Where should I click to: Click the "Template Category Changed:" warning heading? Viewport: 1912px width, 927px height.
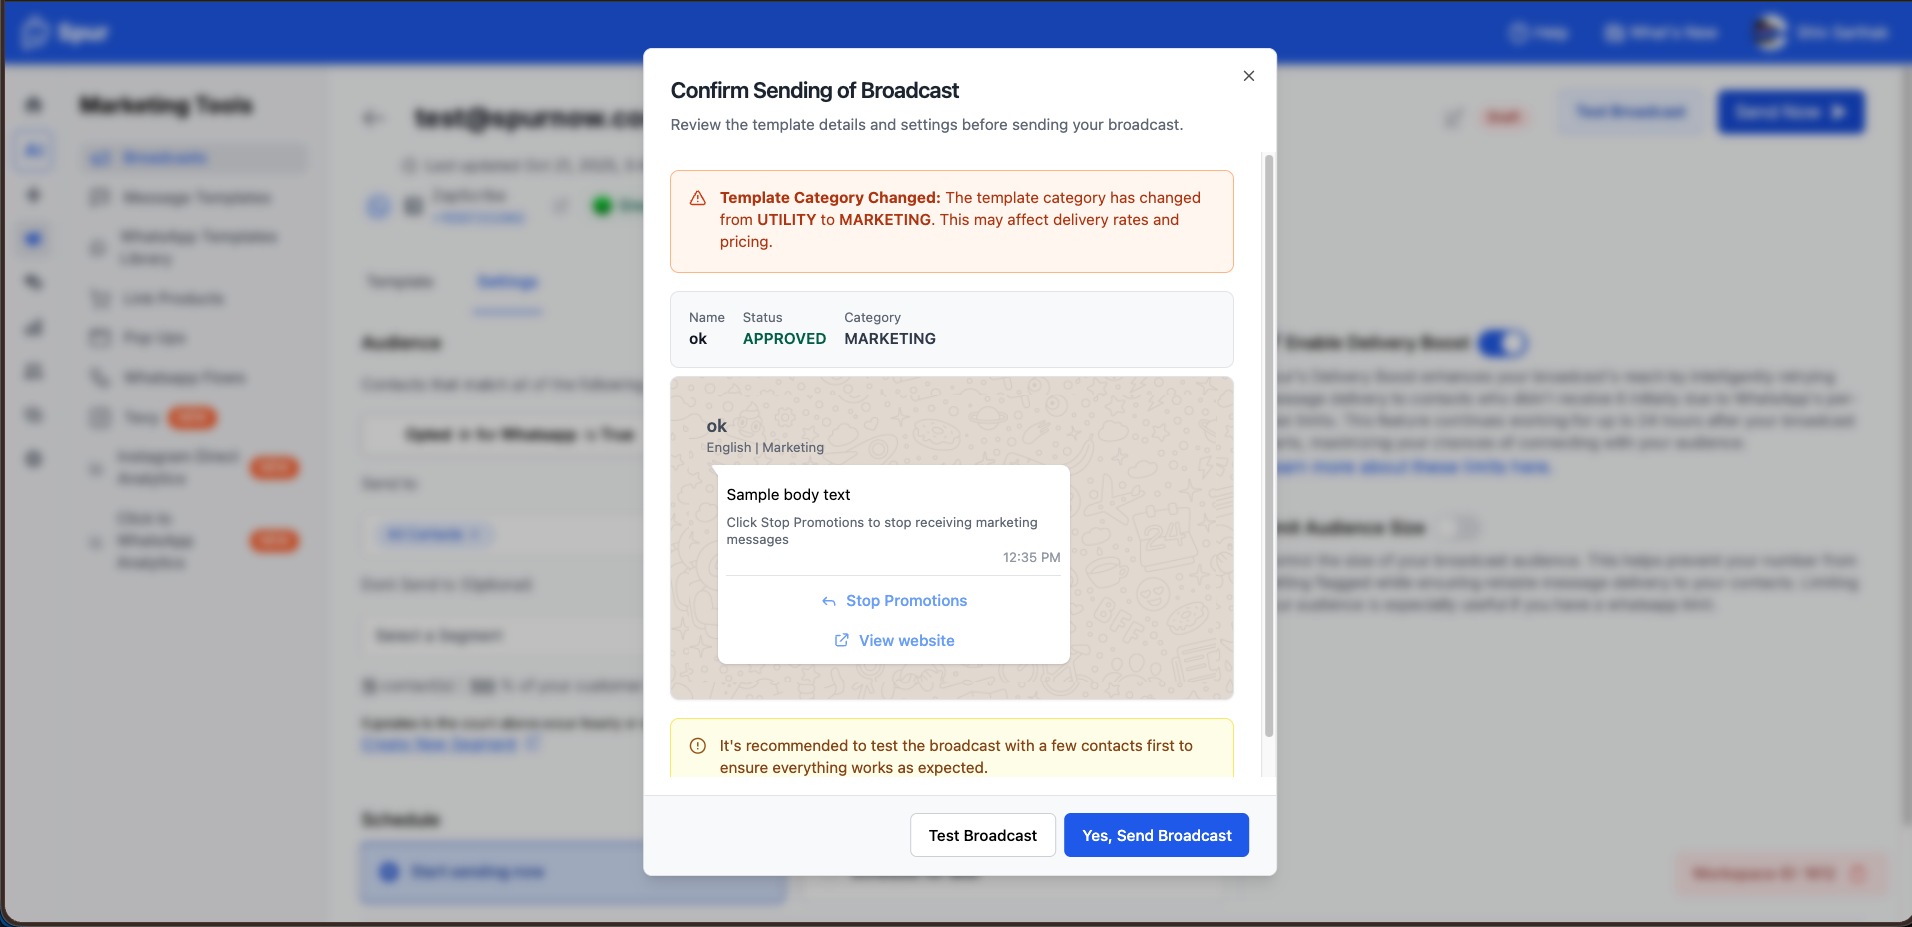pyautogui.click(x=830, y=198)
